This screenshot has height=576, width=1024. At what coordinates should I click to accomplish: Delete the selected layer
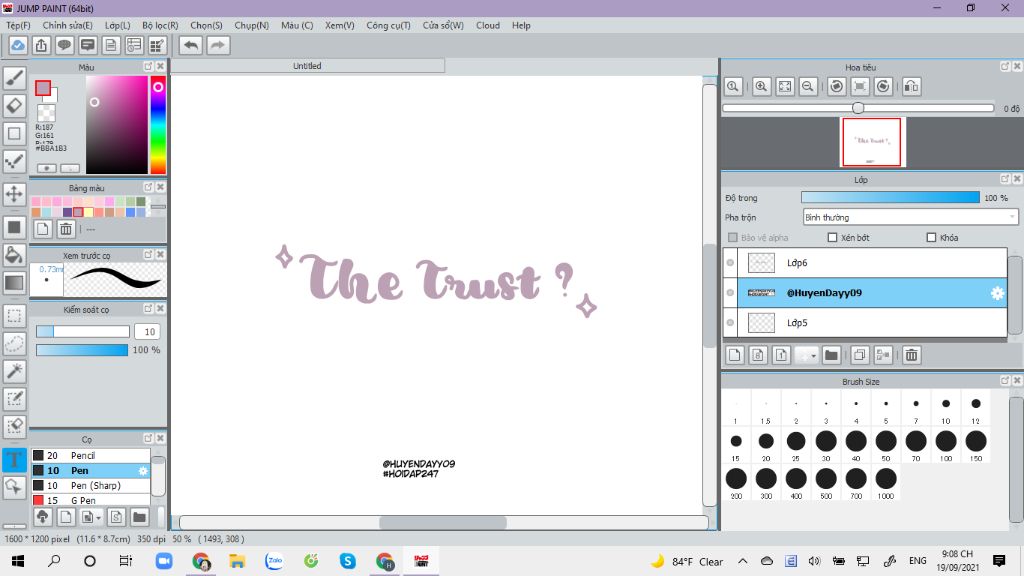click(911, 355)
